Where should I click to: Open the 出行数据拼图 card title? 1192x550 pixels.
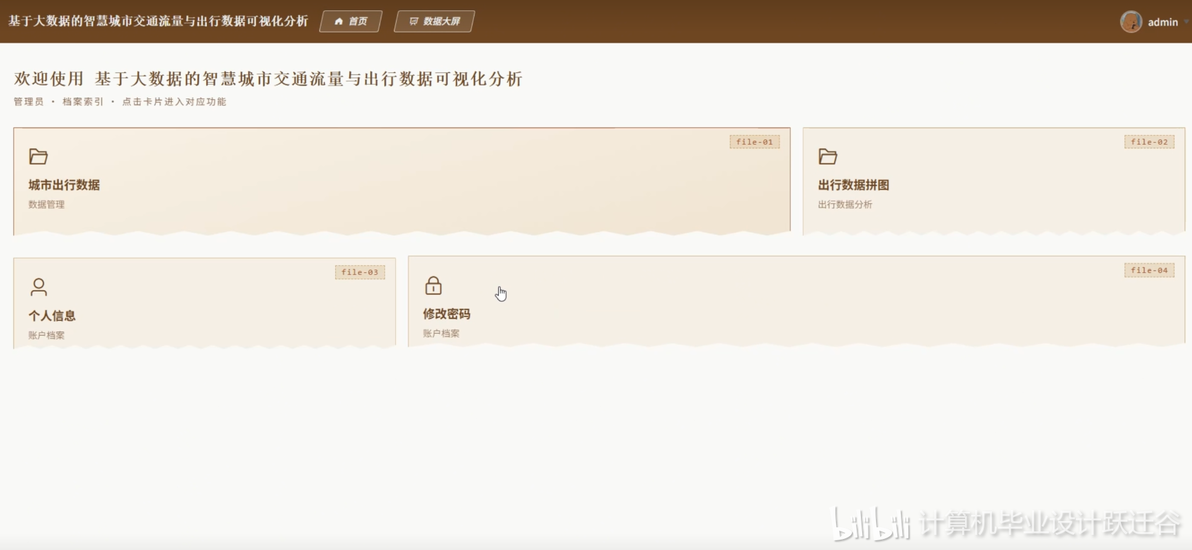[854, 185]
